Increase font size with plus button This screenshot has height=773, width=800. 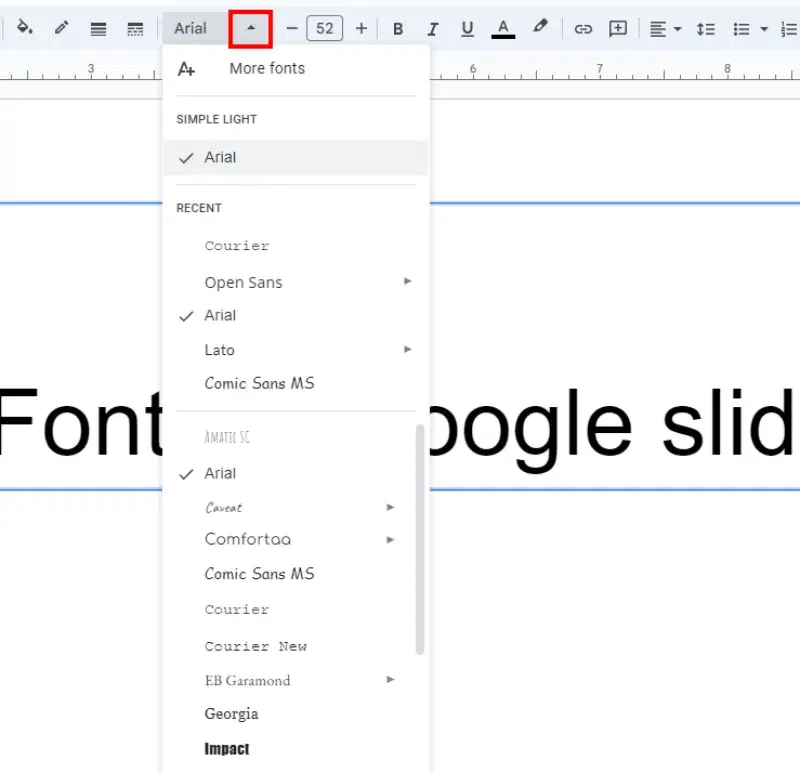pyautogui.click(x=361, y=28)
